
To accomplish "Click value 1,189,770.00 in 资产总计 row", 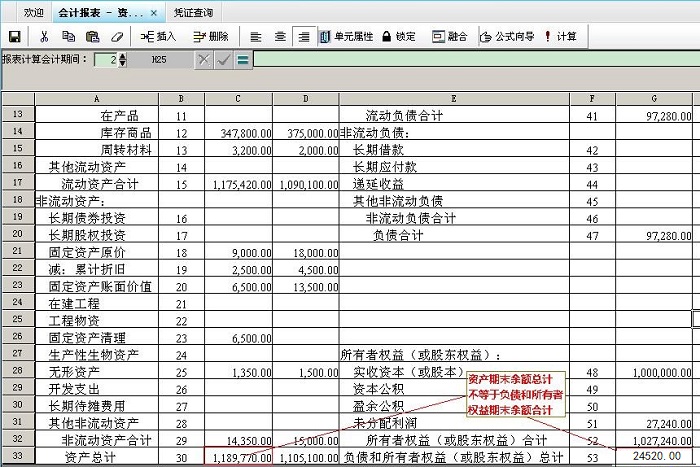I will (x=238, y=458).
